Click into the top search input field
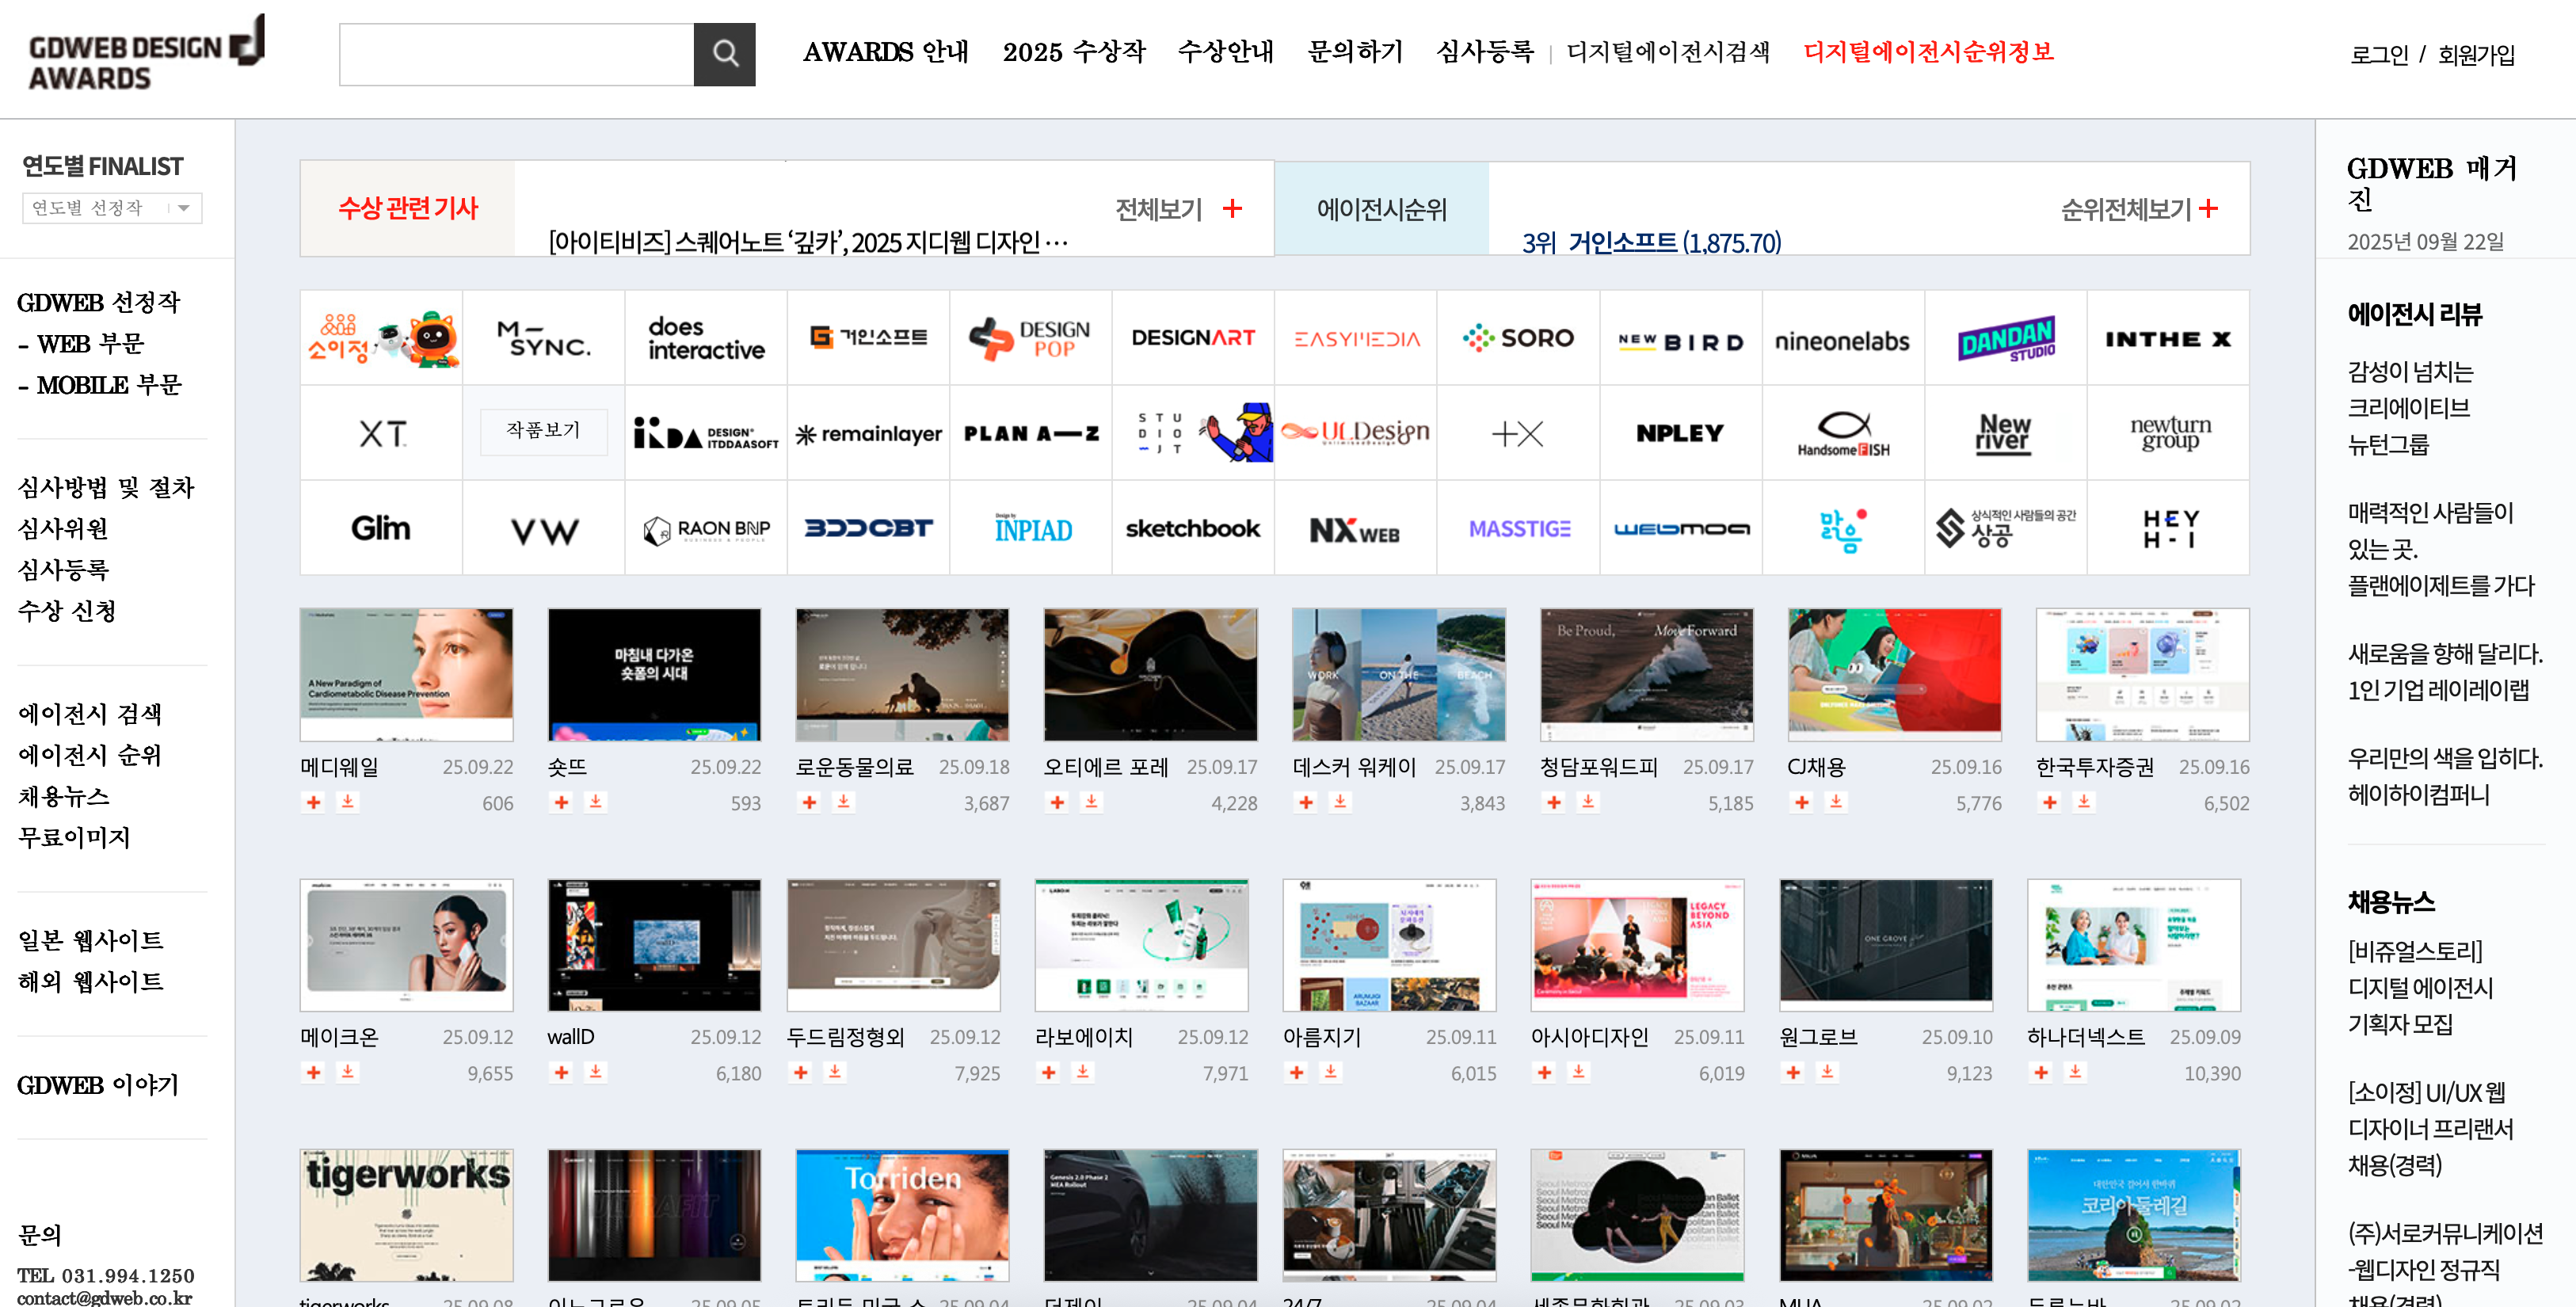Viewport: 2576px width, 1307px height. point(516,54)
